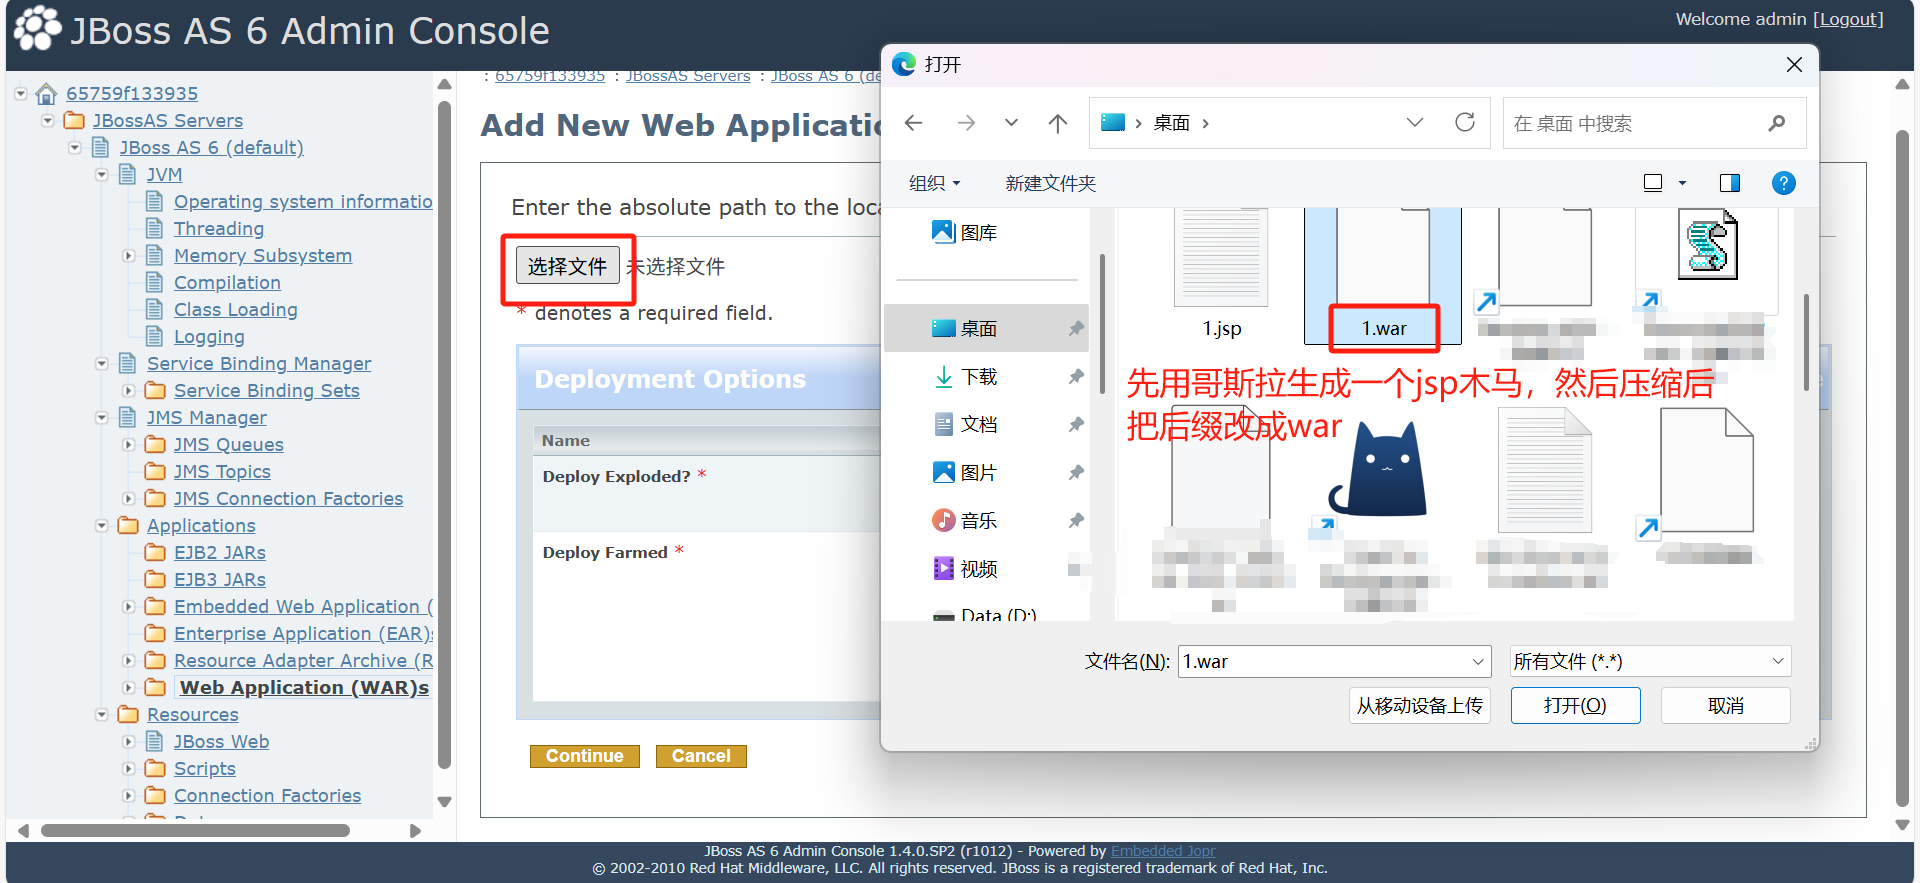
Task: Click the JMS Topics tree link
Action: point(222,471)
